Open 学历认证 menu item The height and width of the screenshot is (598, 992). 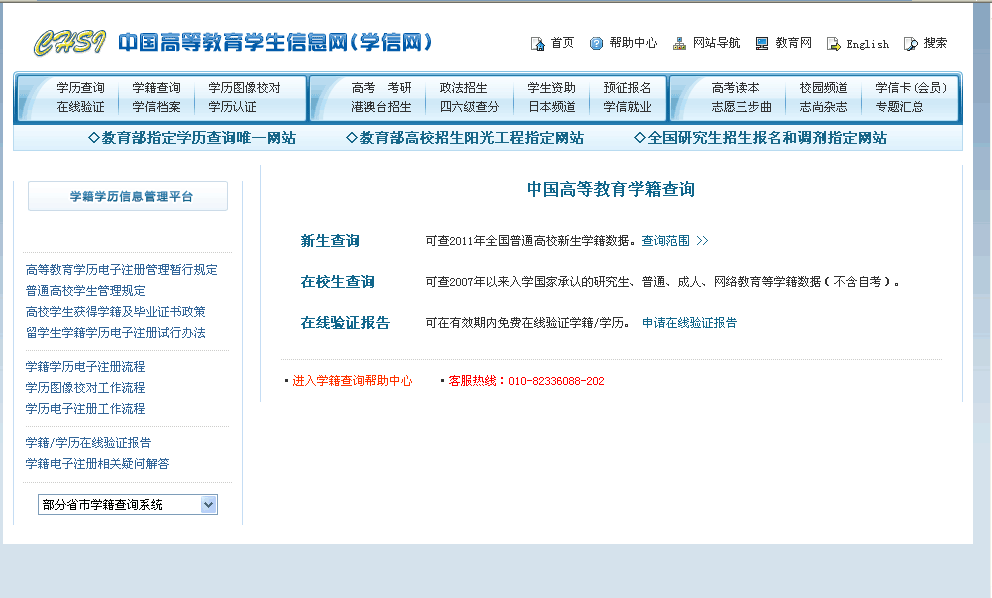coord(232,106)
